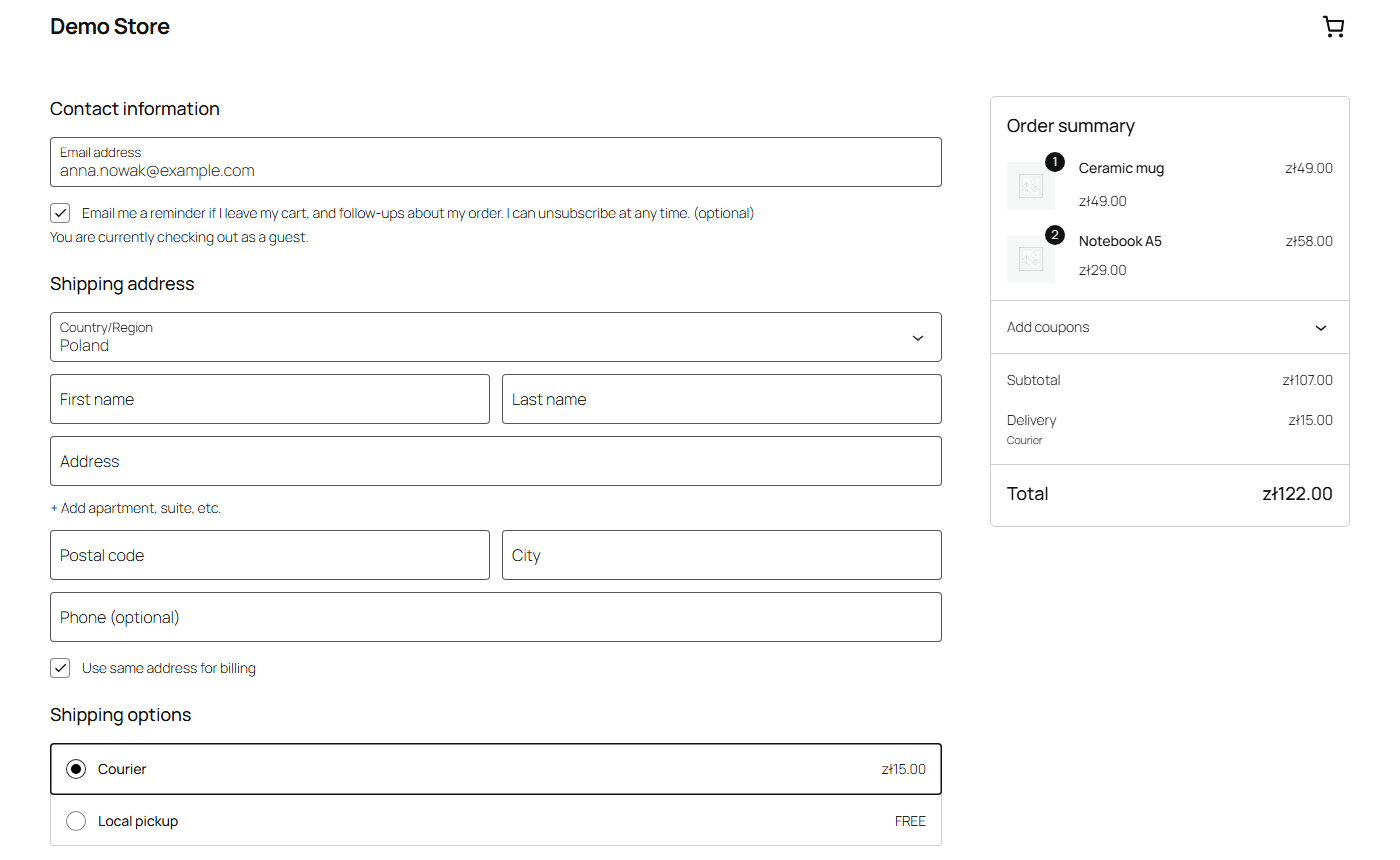This screenshot has height=860, width=1400.
Task: Select the Courier shipping option
Action: [496, 769]
